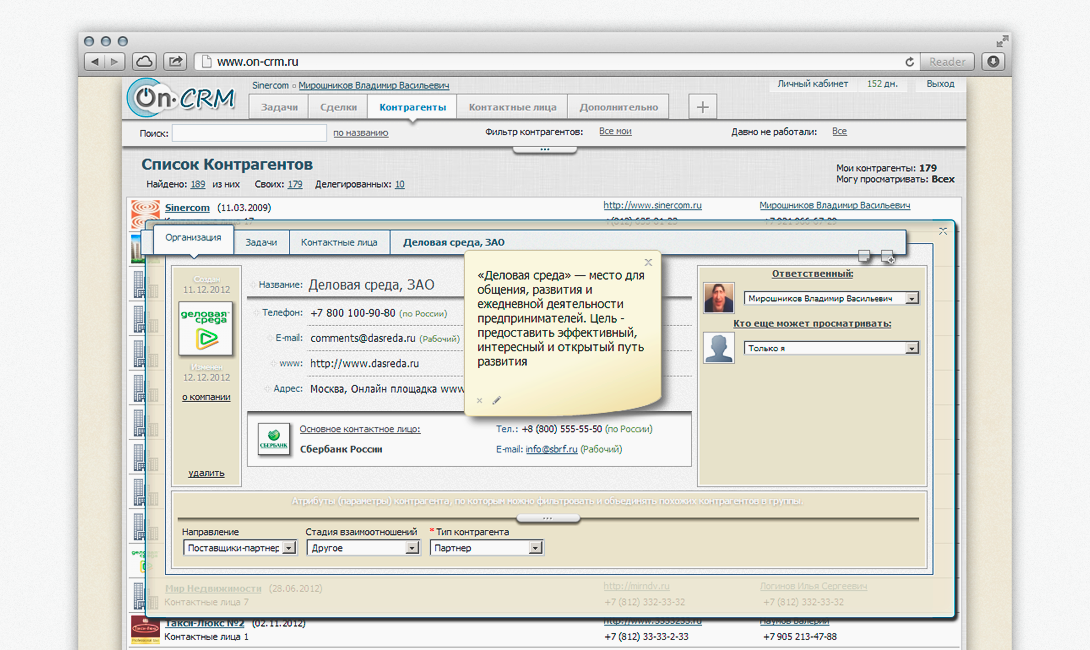Delete the note using small bottom x icon
This screenshot has height=650, width=1090.
tap(480, 400)
